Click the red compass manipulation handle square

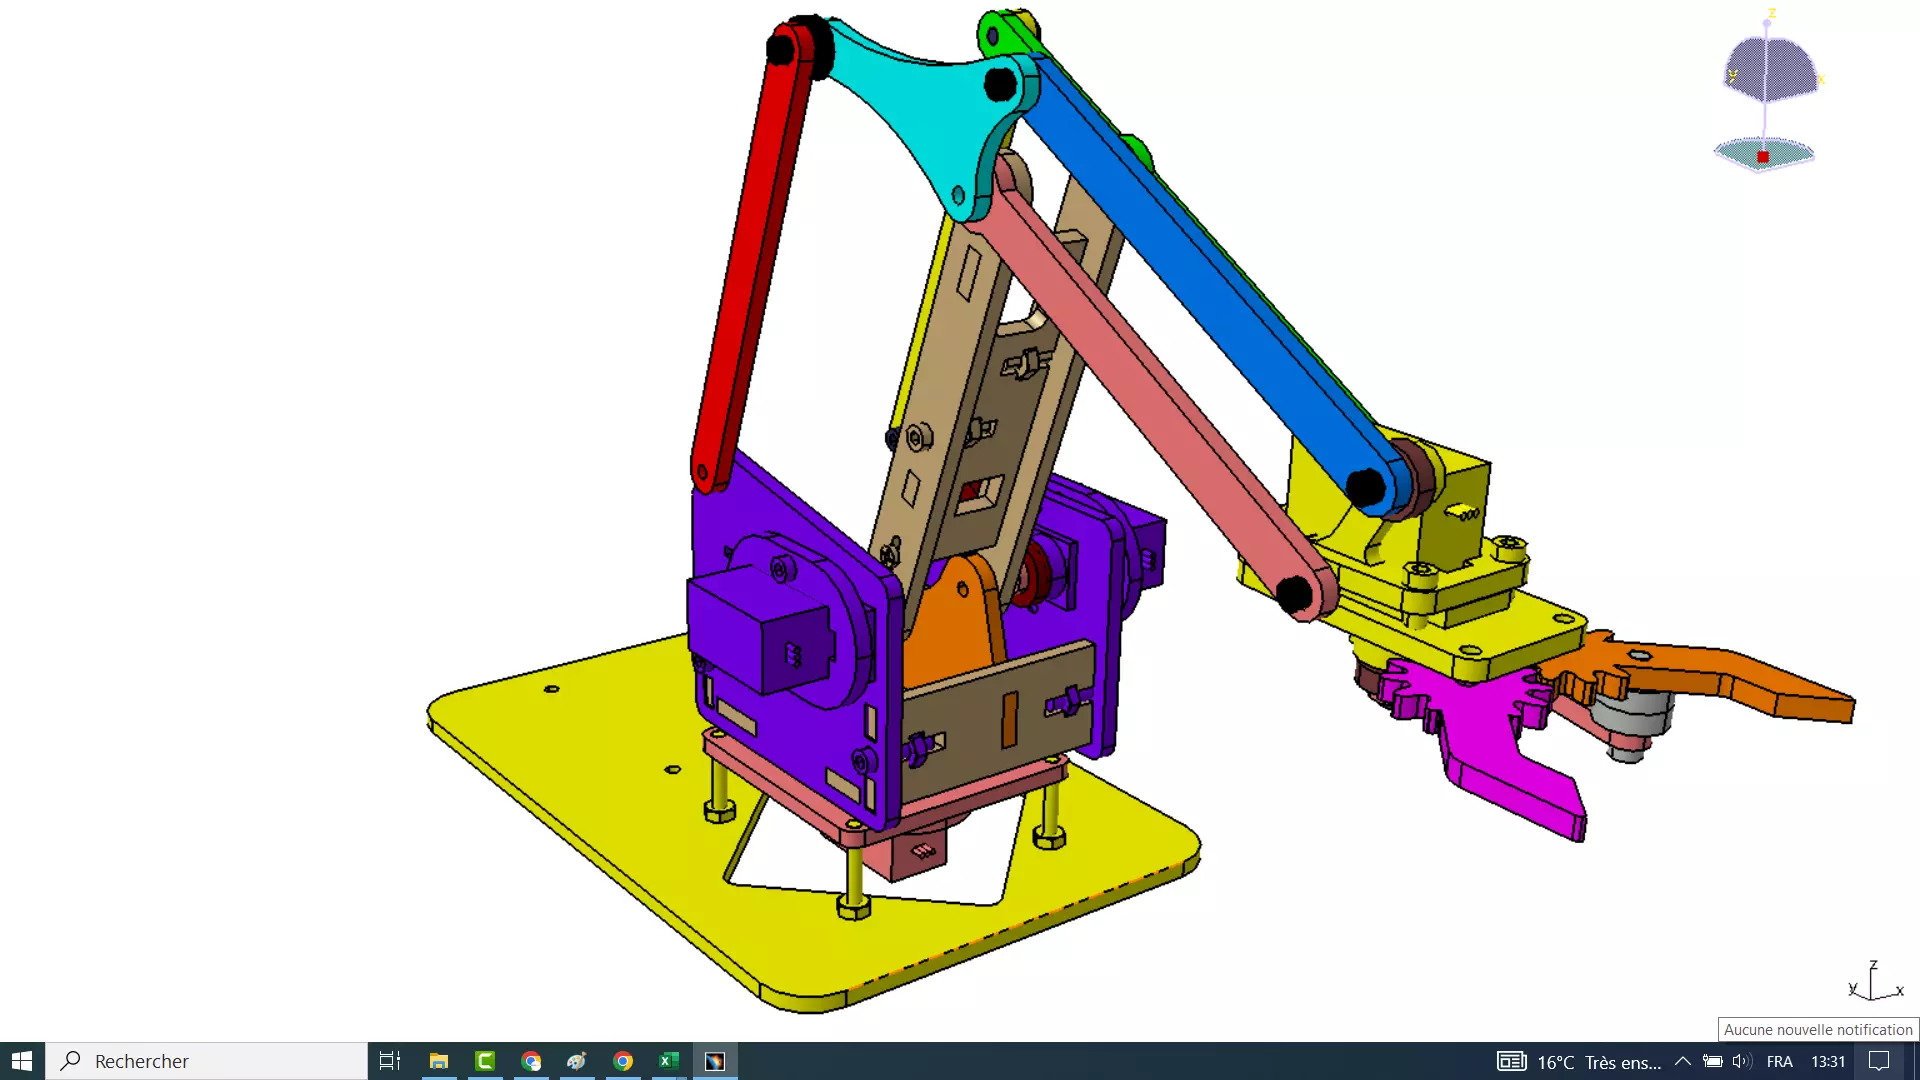click(1763, 157)
